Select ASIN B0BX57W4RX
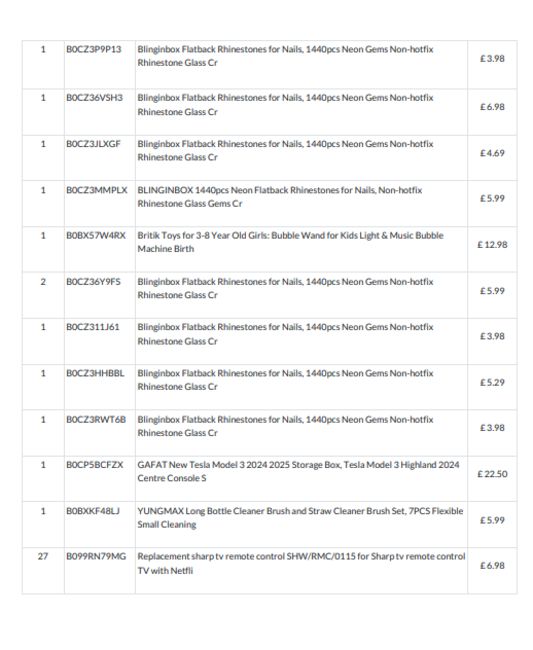 [96, 235]
